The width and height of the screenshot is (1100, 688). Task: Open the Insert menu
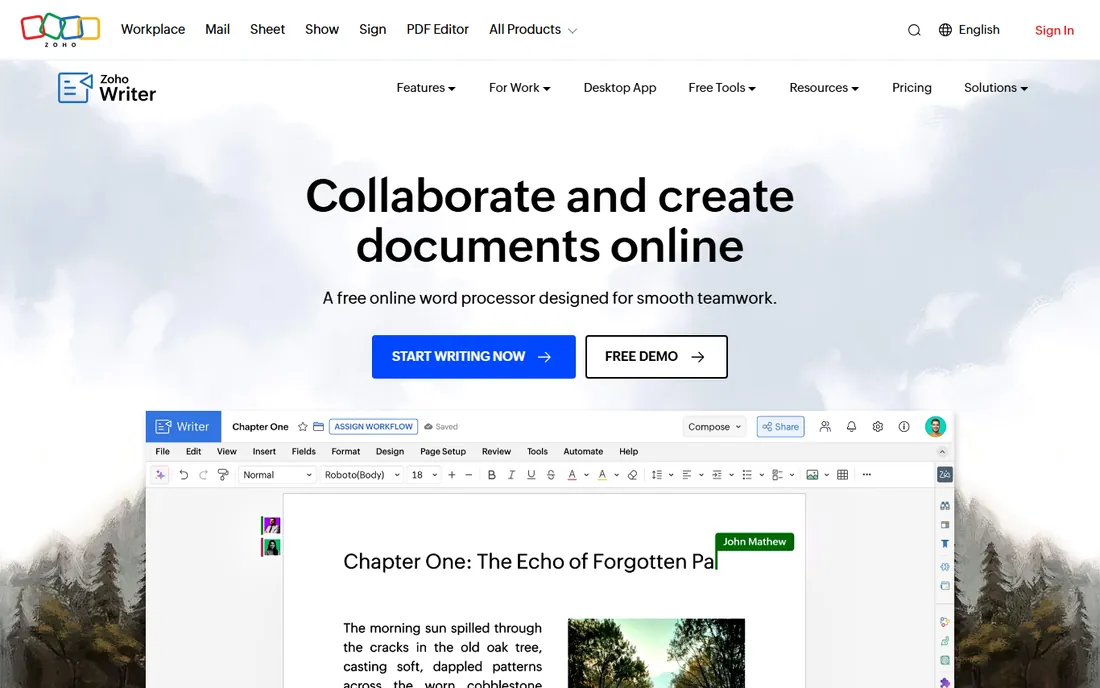tap(264, 452)
